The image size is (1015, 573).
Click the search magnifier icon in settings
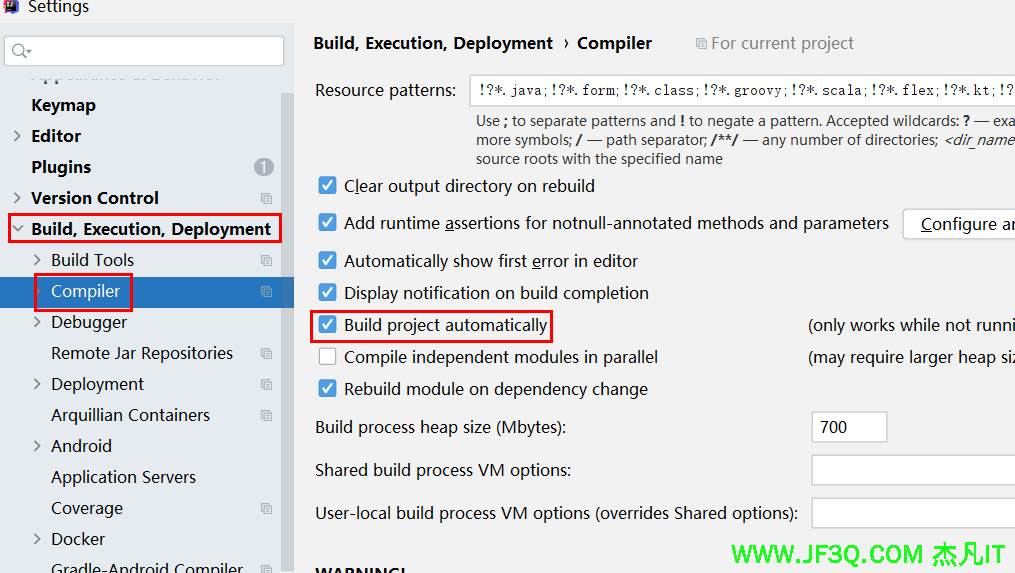[20, 50]
